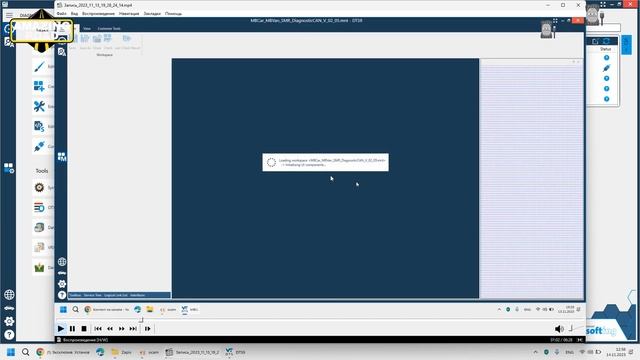
Task: Show hidden system tray icons
Action: (536, 352)
